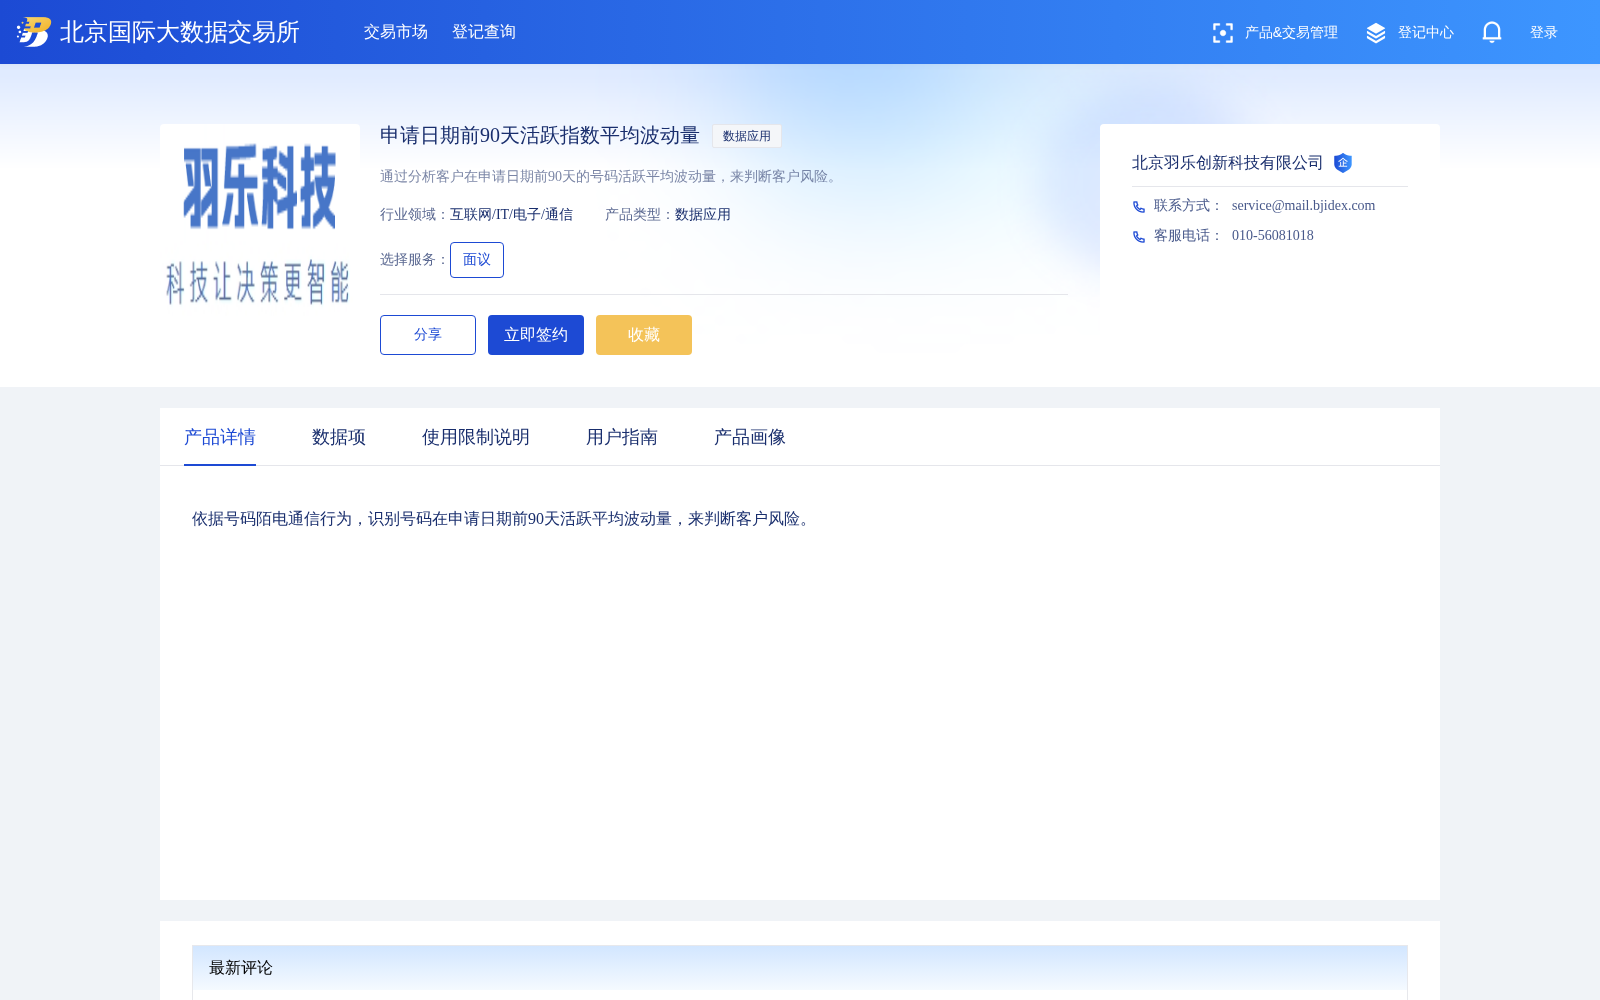Image resolution: width=1600 pixels, height=1000 pixels.
Task: Click the 分享 button
Action: coord(428,335)
